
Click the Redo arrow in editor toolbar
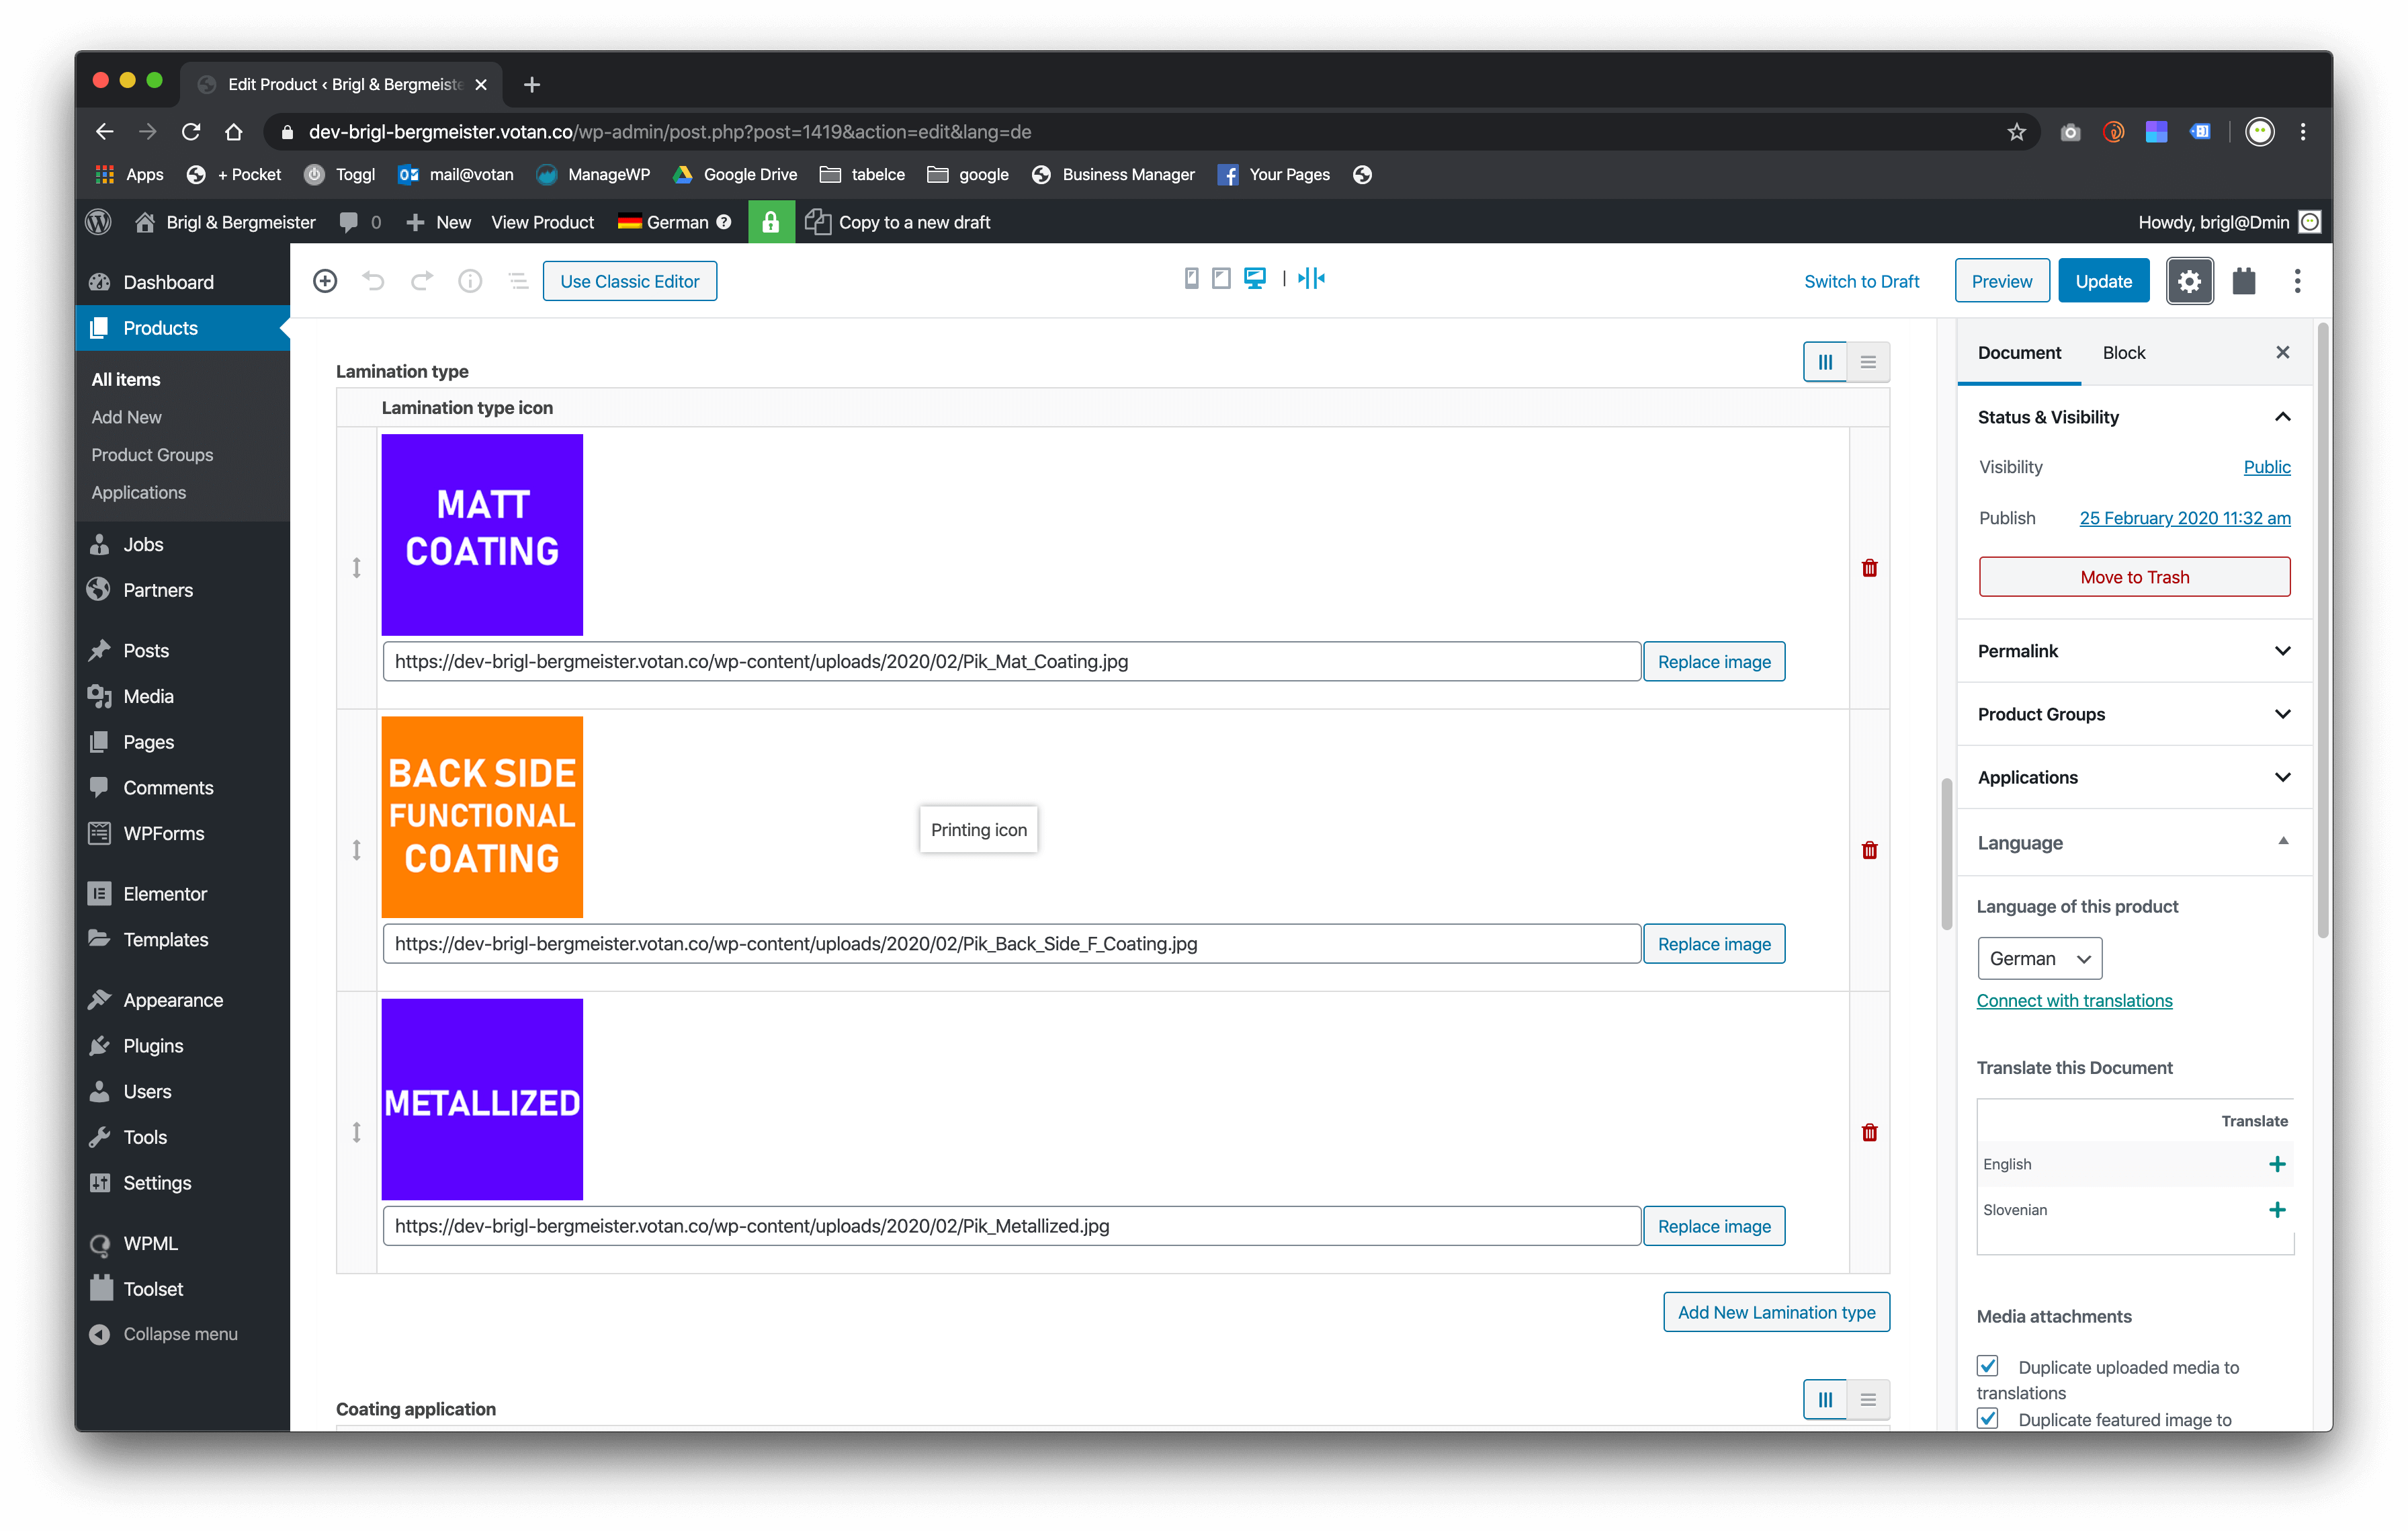(x=422, y=281)
